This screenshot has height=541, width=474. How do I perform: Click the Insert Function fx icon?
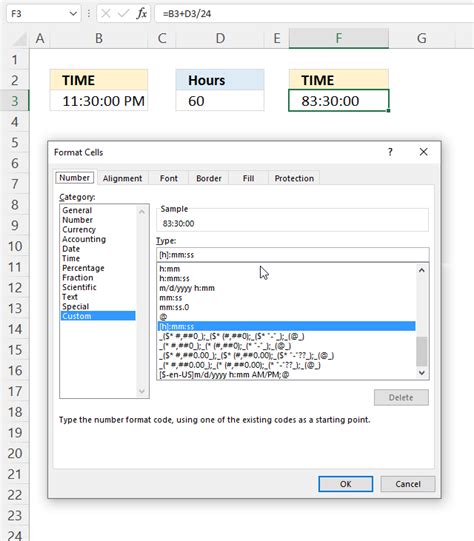141,14
